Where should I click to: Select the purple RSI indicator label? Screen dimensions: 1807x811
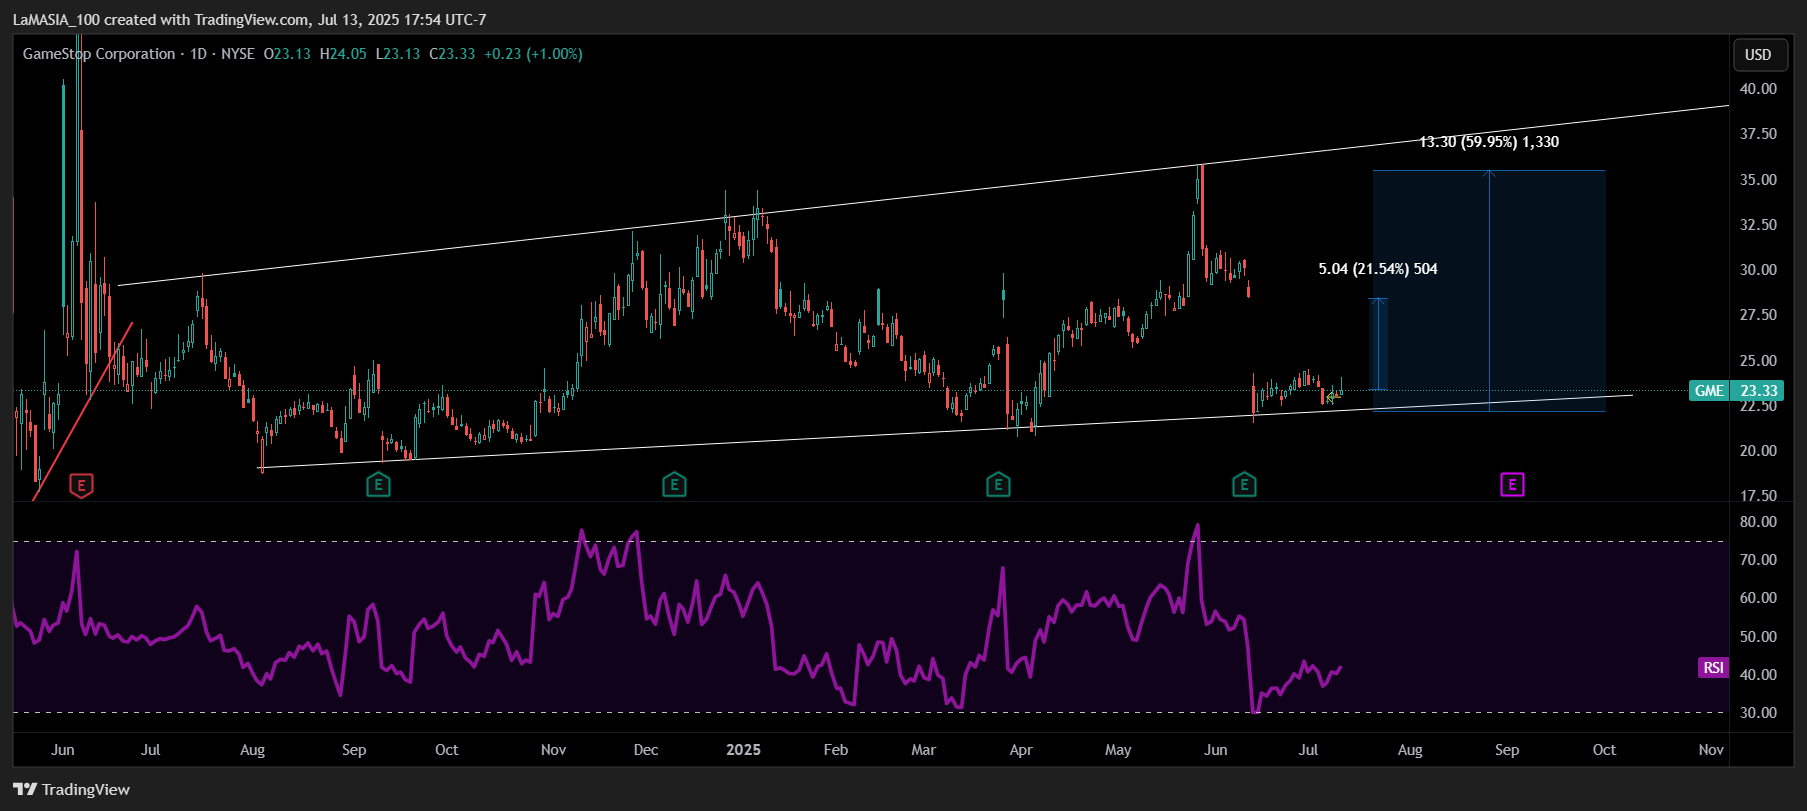(1713, 668)
